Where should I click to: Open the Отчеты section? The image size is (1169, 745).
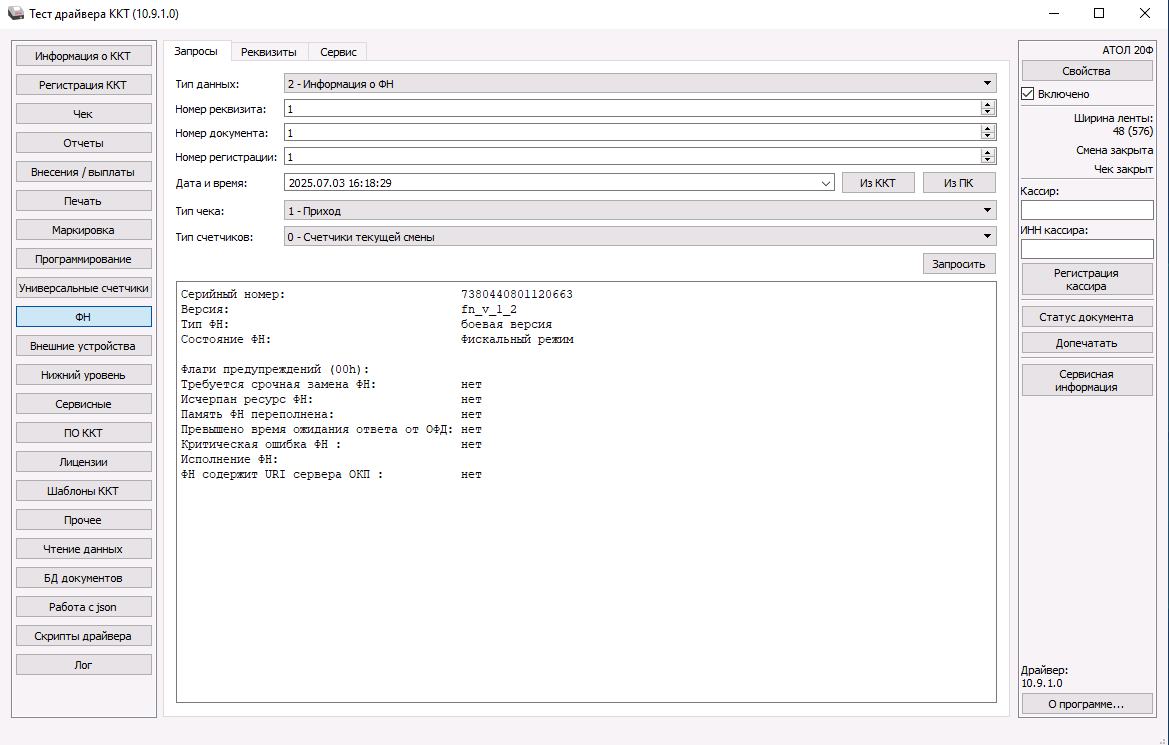(x=84, y=143)
